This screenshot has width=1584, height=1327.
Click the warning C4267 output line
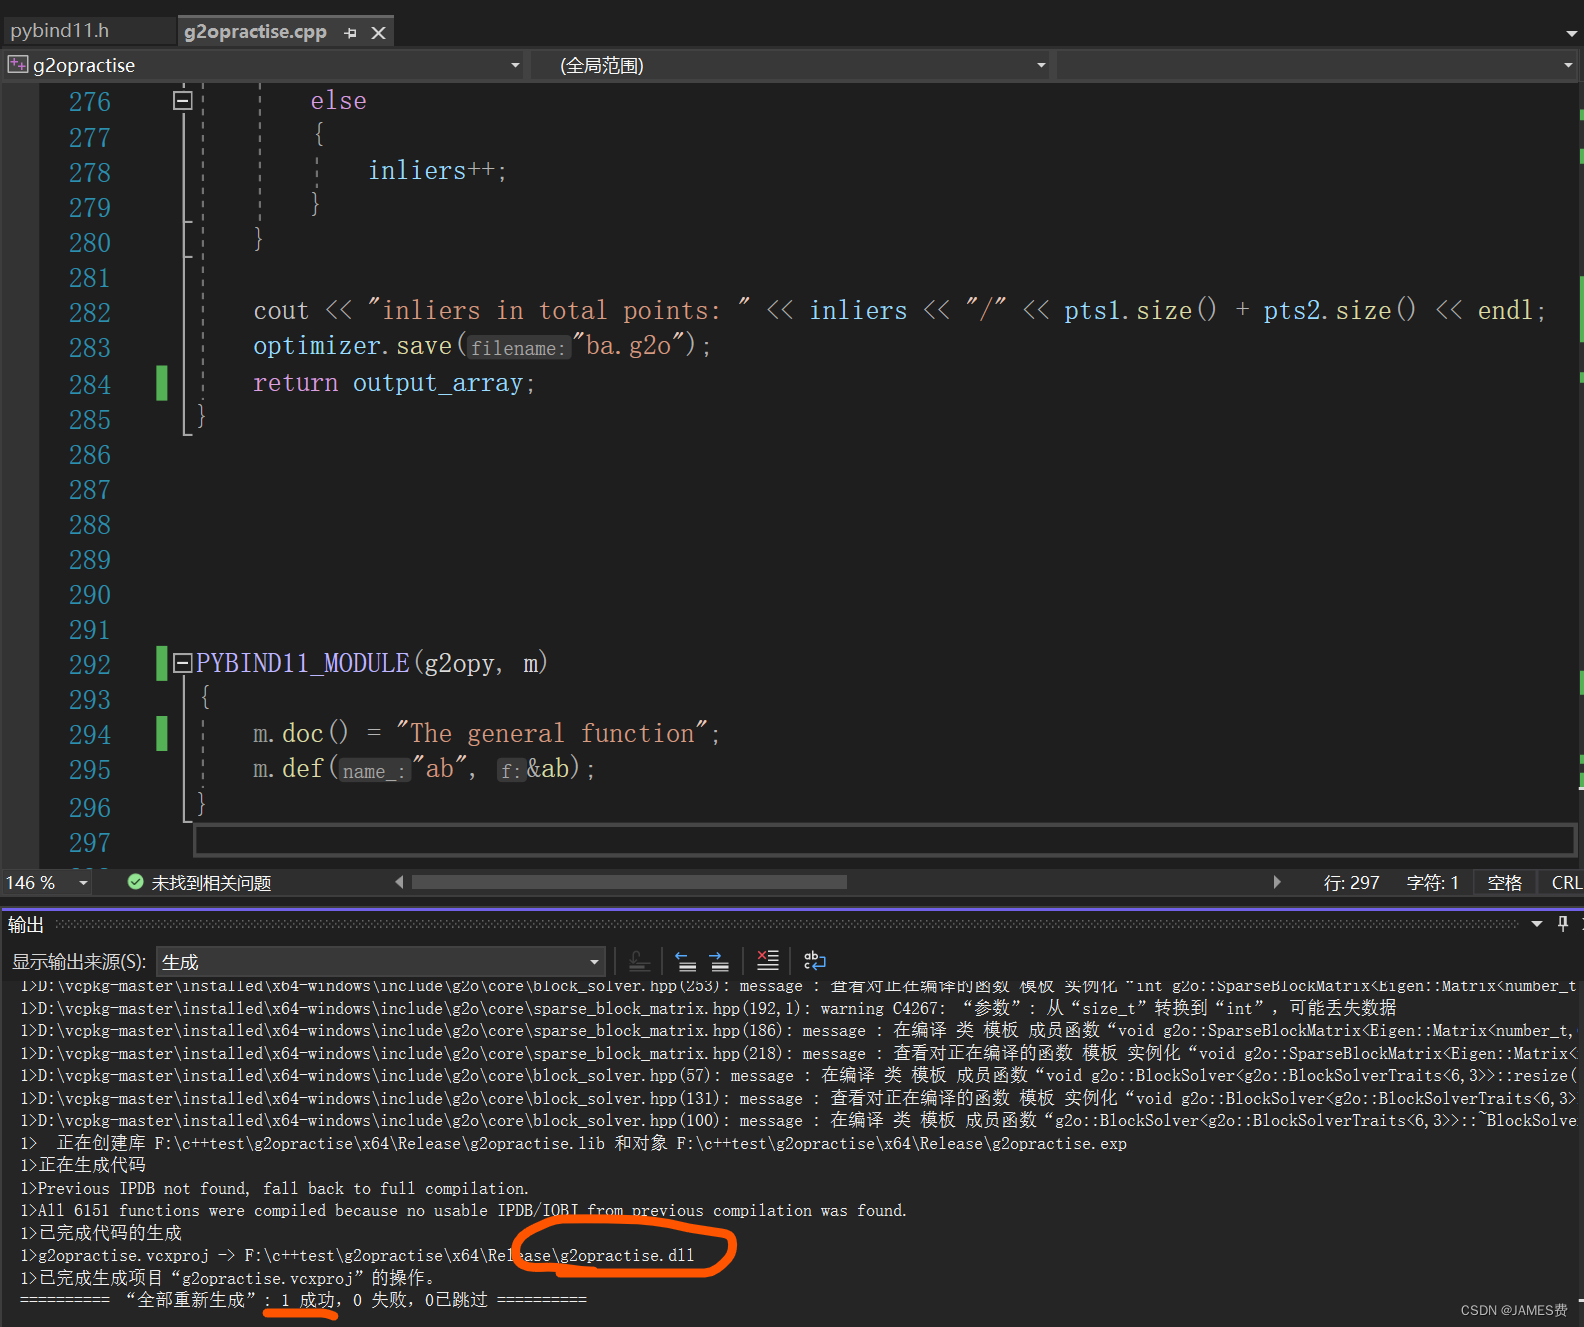(708, 1008)
